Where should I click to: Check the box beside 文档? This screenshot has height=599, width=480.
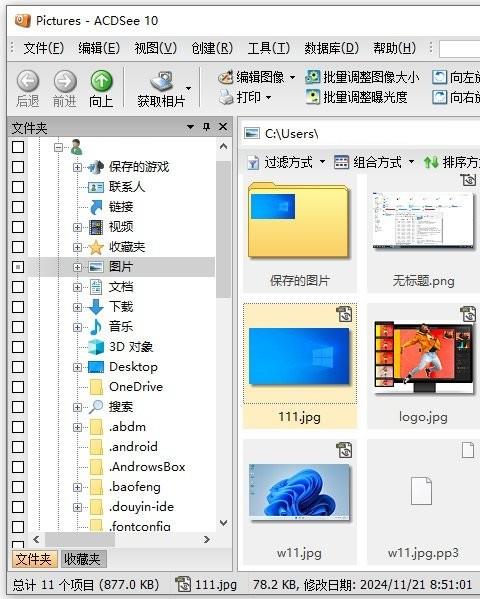pos(18,287)
